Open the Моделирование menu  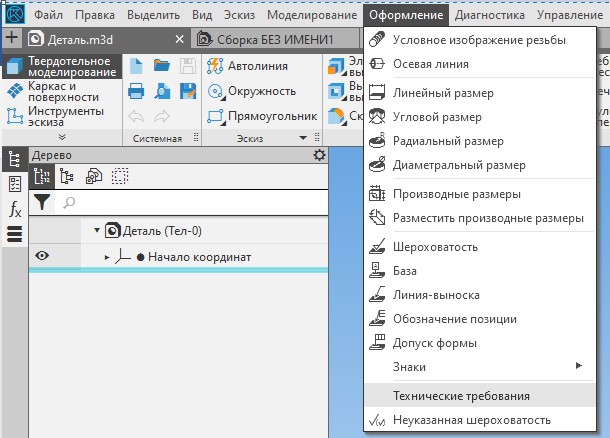click(312, 15)
